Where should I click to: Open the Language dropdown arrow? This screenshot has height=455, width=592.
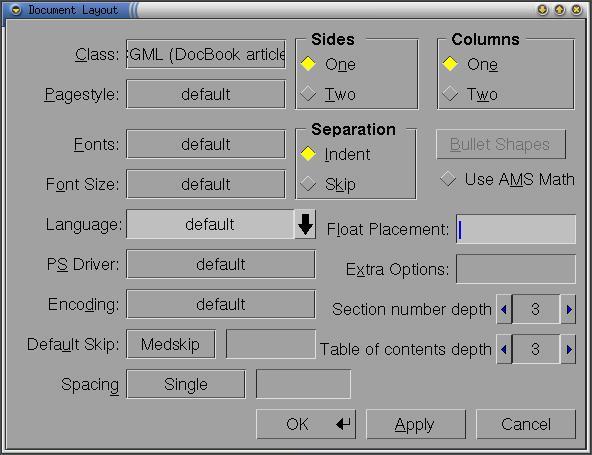tap(305, 224)
